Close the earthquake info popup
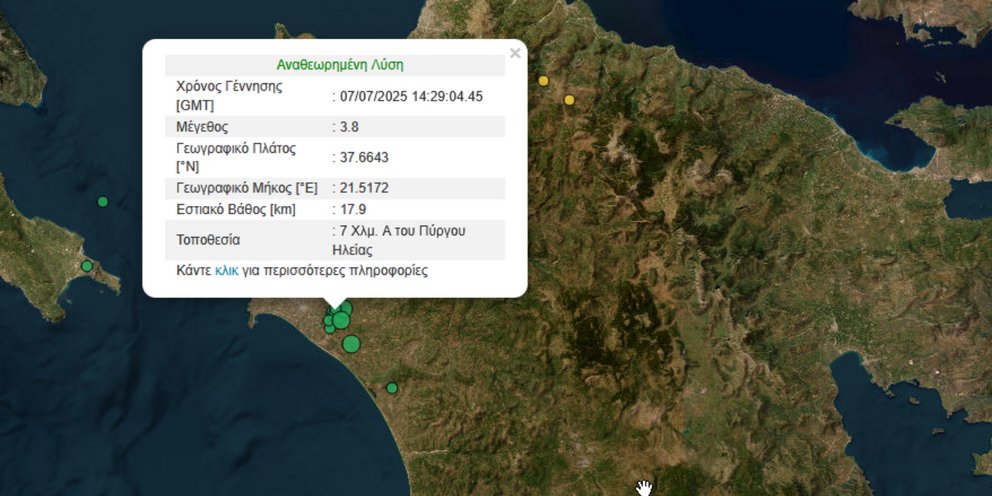The height and width of the screenshot is (496, 992). tap(515, 54)
